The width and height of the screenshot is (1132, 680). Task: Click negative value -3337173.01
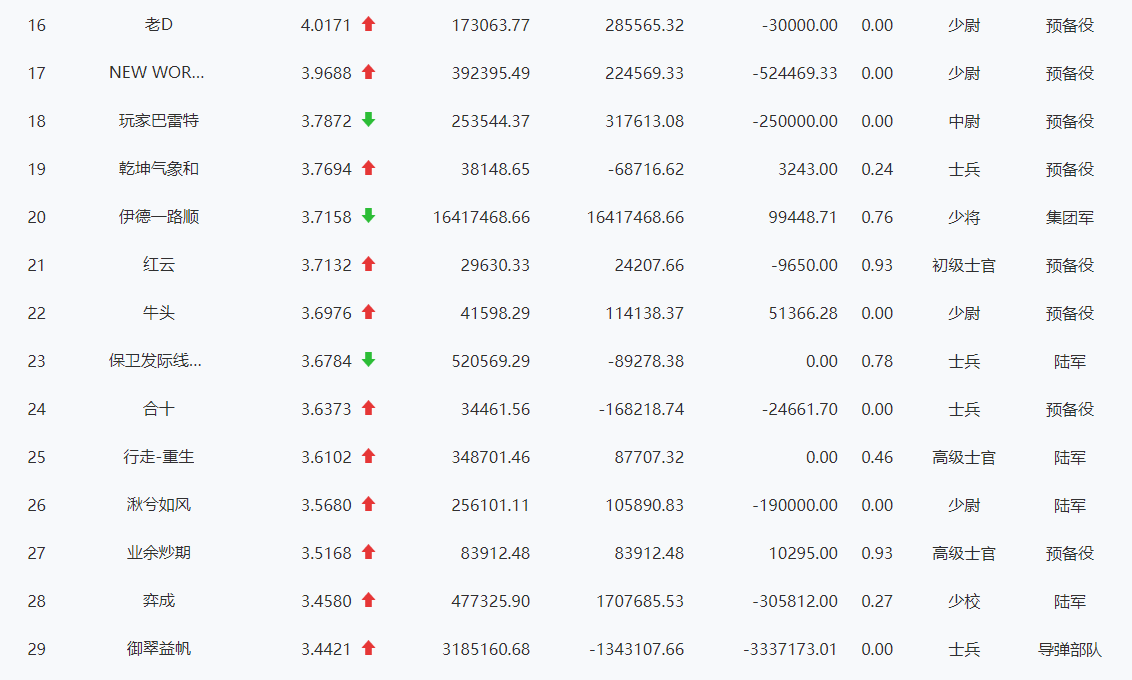pos(790,649)
